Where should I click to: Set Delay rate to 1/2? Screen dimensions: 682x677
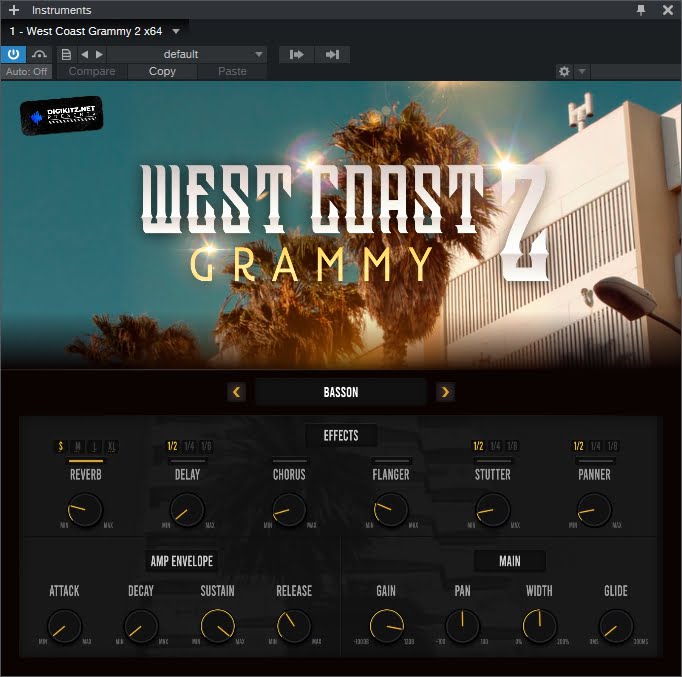tap(172, 446)
